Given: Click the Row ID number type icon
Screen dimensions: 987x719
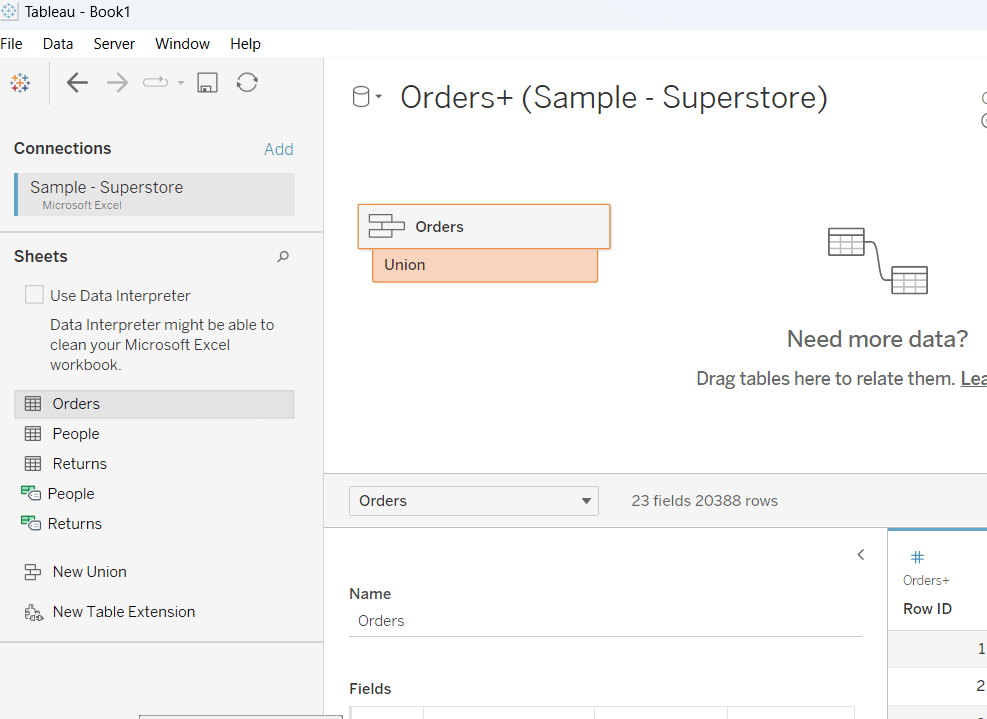Looking at the screenshot, I should (917, 557).
